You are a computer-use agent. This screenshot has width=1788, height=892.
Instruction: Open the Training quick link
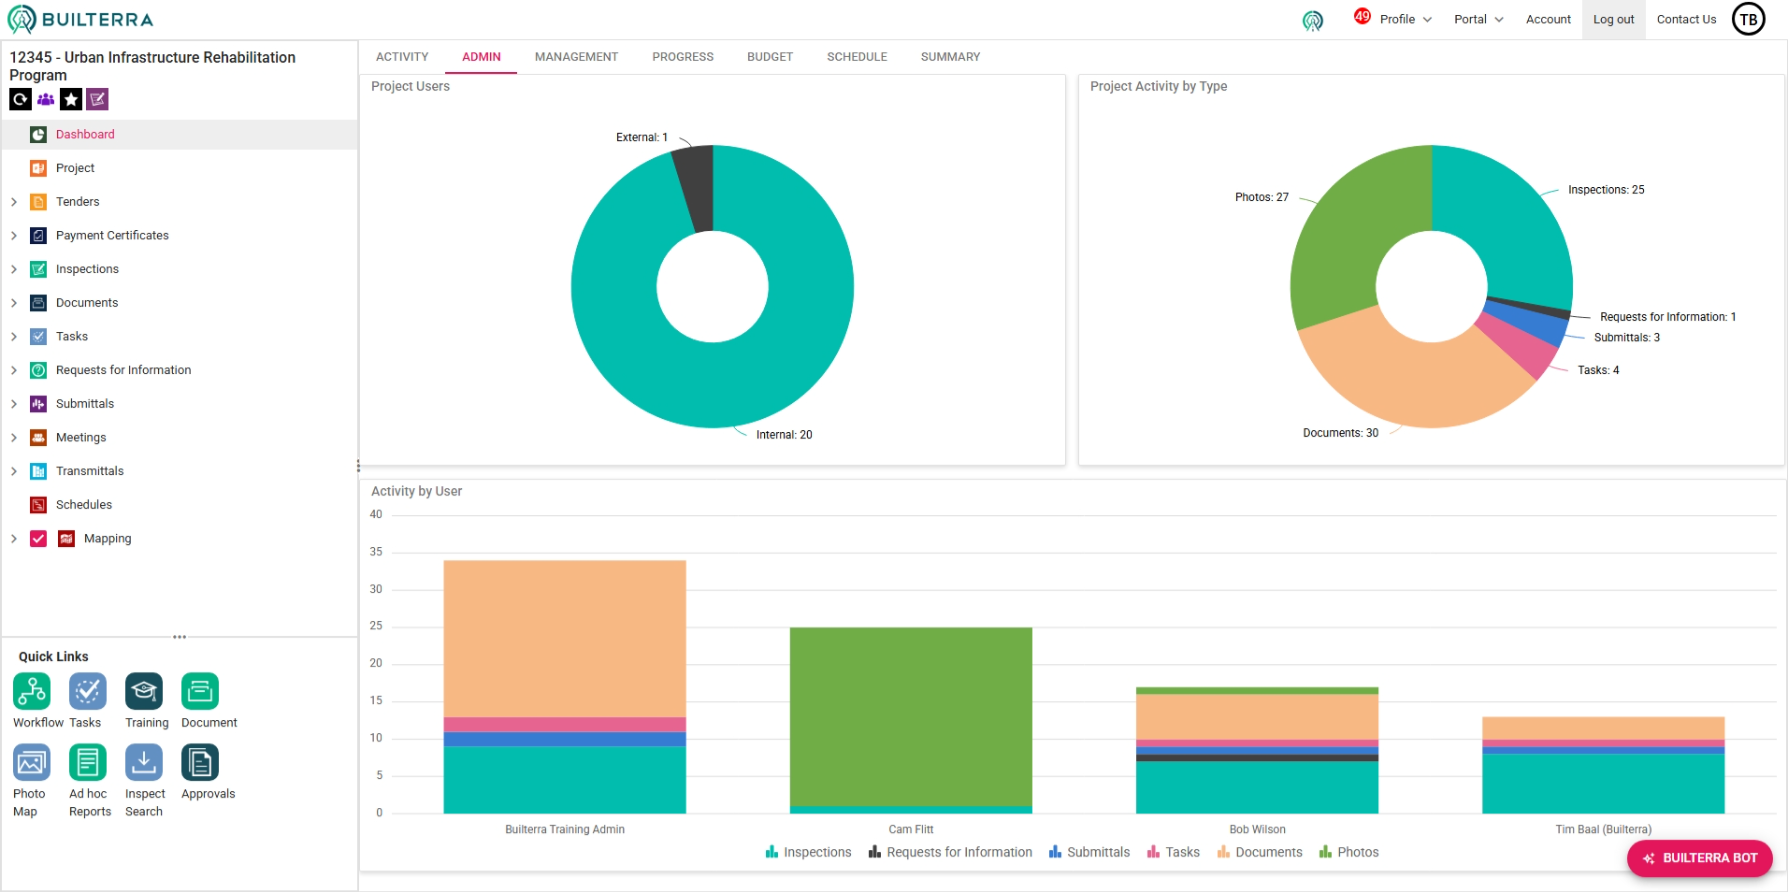click(x=144, y=691)
